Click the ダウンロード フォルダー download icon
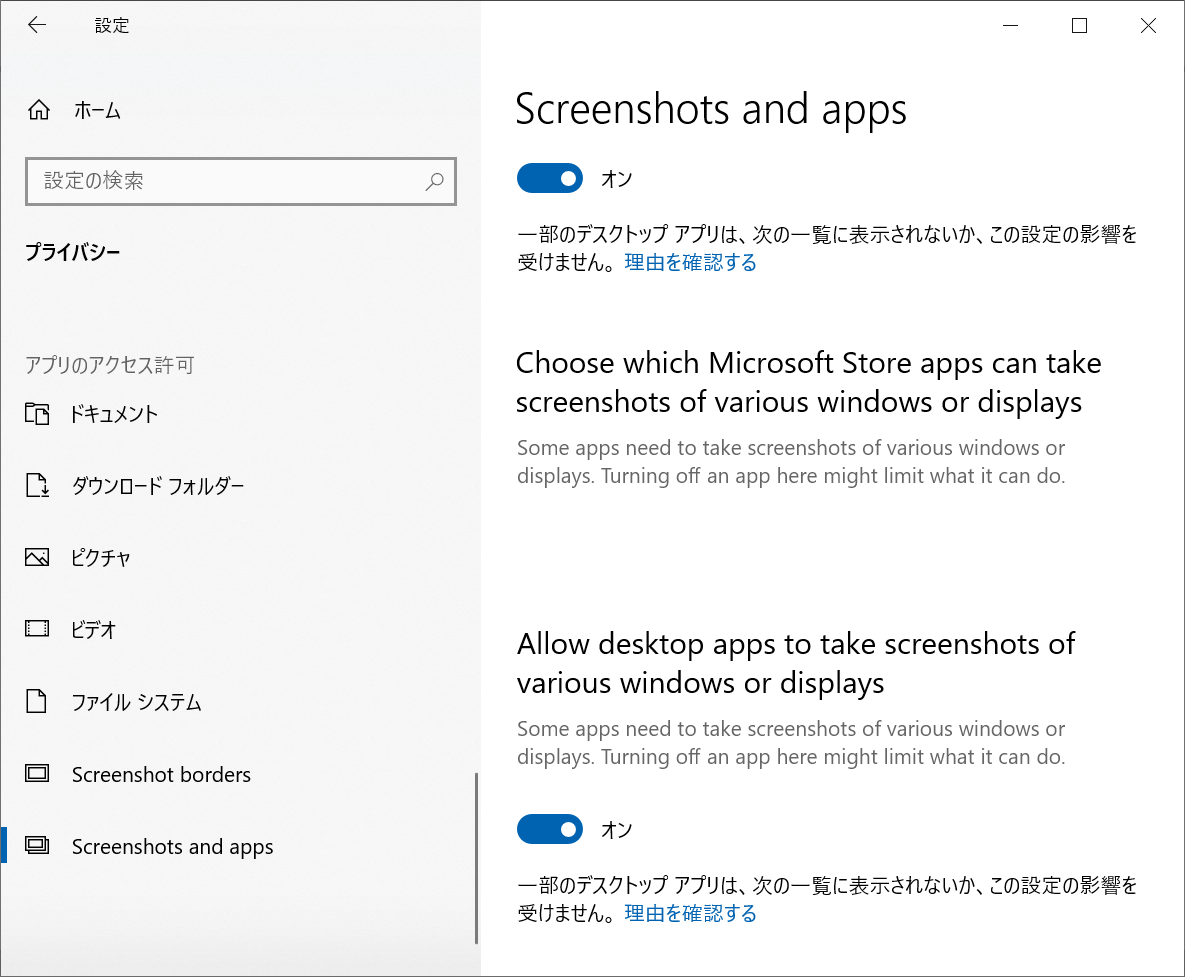 pos(37,485)
